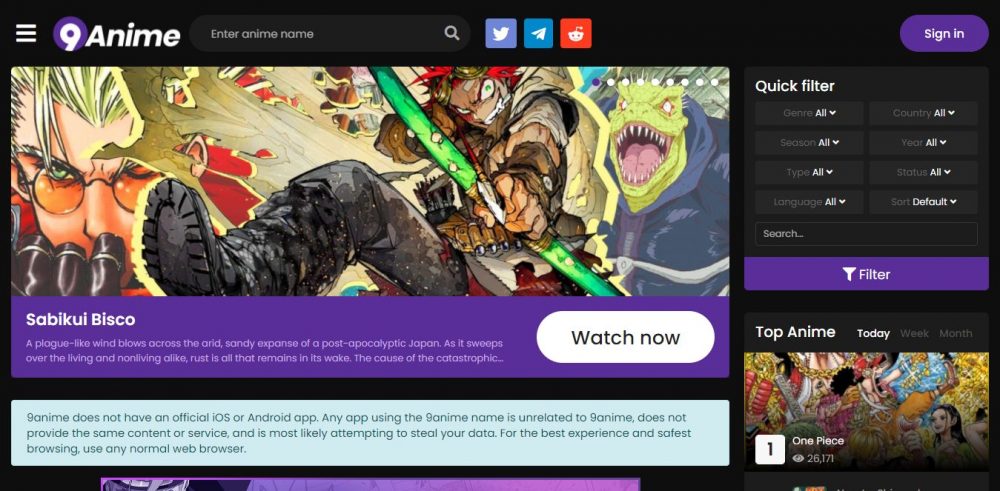Open the One Piece top anime entry
This screenshot has height=491, width=1000.
(818, 441)
